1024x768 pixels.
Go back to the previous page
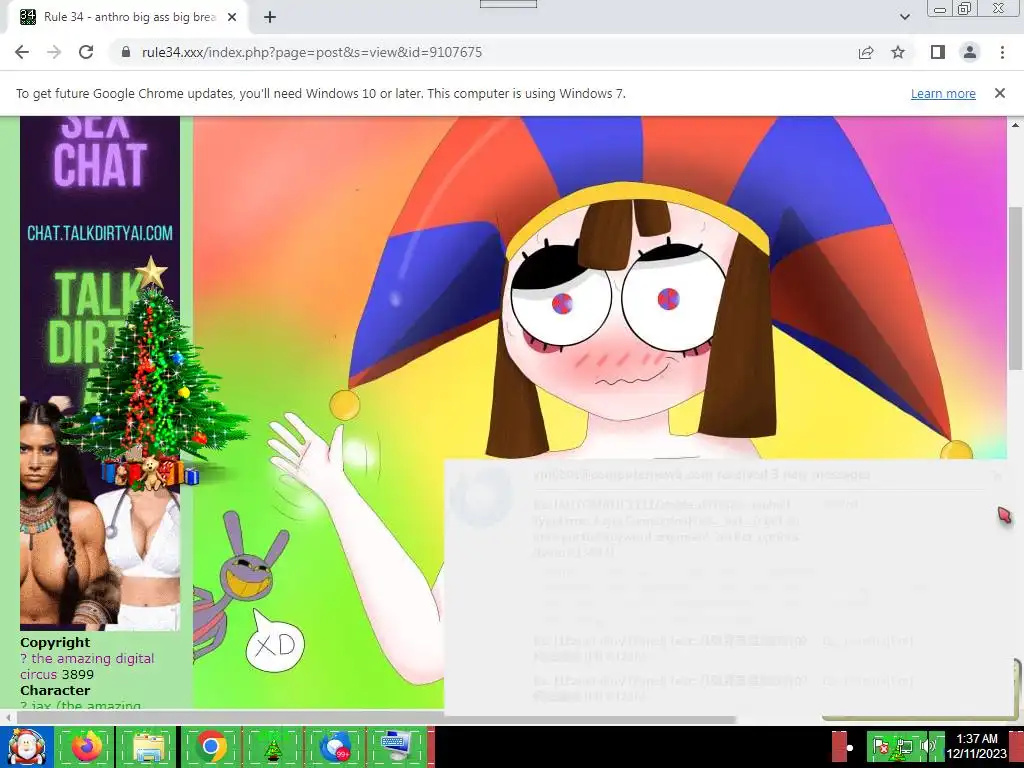coord(22,52)
